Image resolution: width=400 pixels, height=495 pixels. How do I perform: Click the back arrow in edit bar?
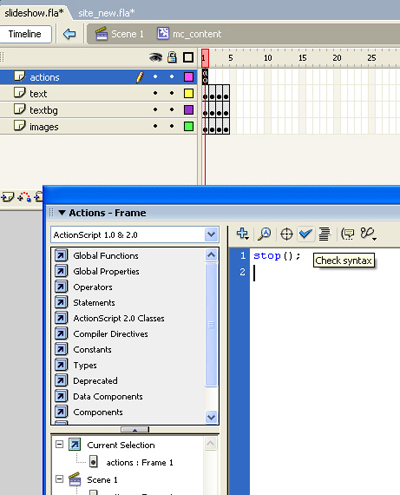pyautogui.click(x=69, y=34)
